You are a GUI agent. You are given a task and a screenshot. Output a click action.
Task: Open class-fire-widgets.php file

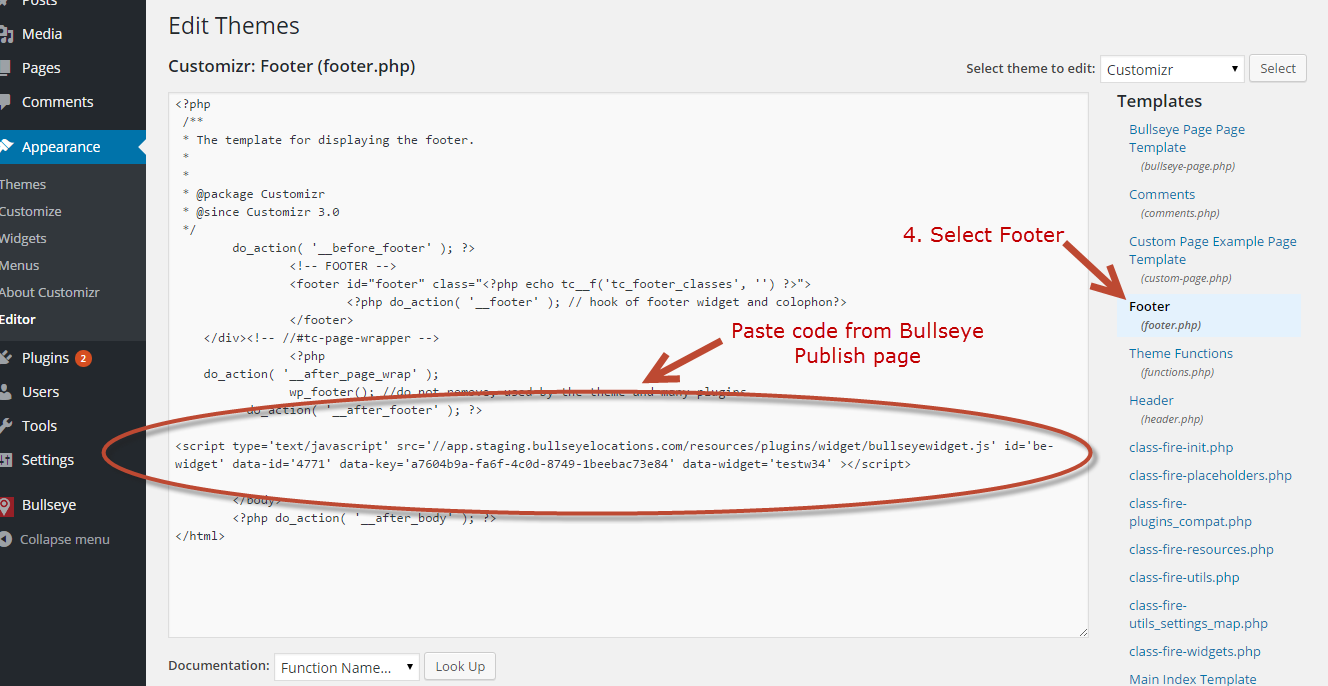click(1195, 651)
